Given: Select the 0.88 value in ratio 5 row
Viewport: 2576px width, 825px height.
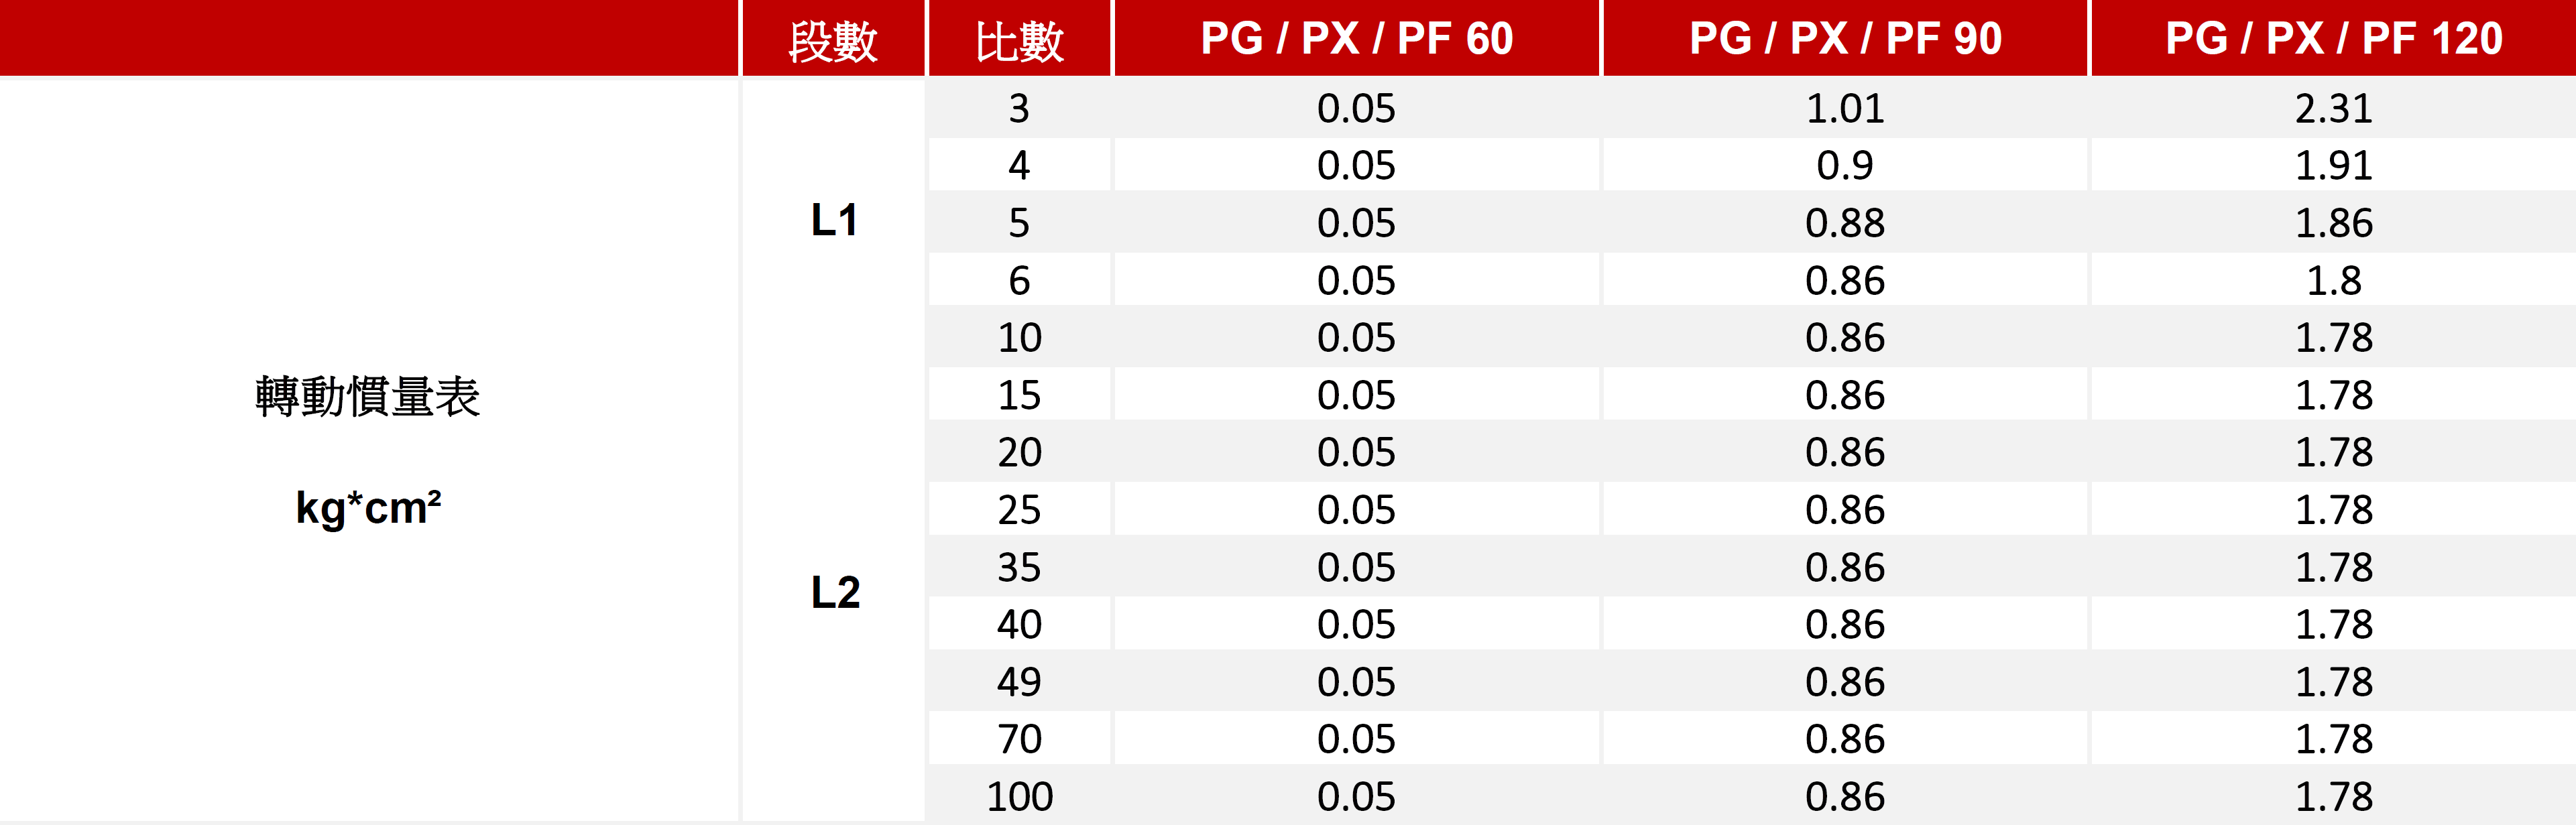Looking at the screenshot, I should click(x=1845, y=222).
